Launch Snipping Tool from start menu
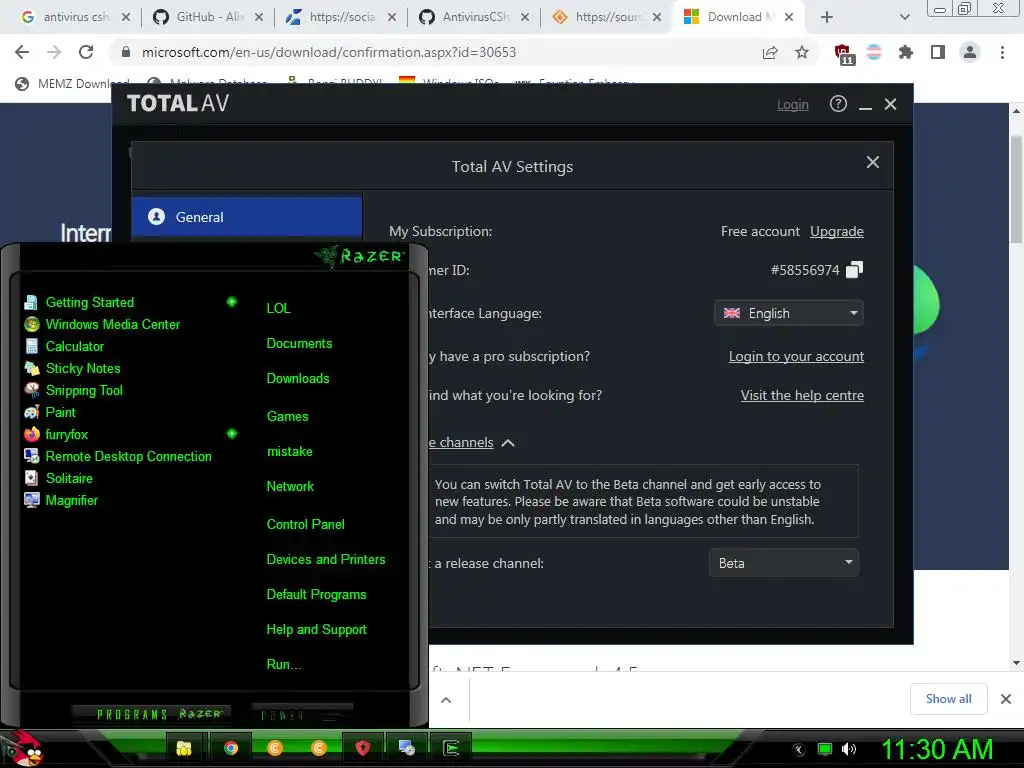This screenshot has height=768, width=1024. pos(84,391)
